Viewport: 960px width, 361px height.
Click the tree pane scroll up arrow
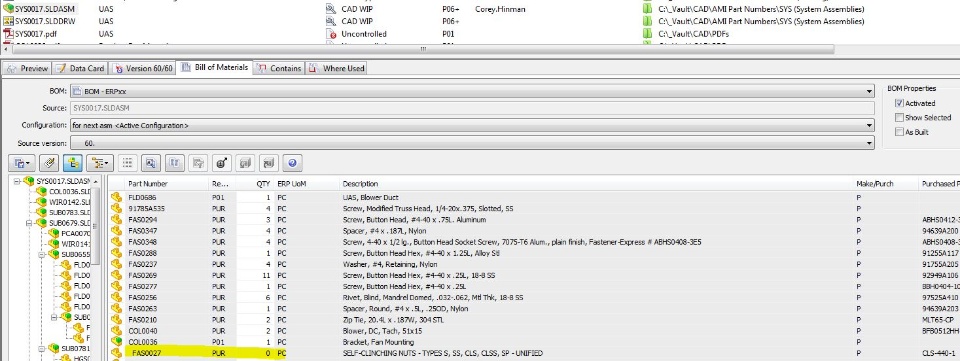click(95, 182)
